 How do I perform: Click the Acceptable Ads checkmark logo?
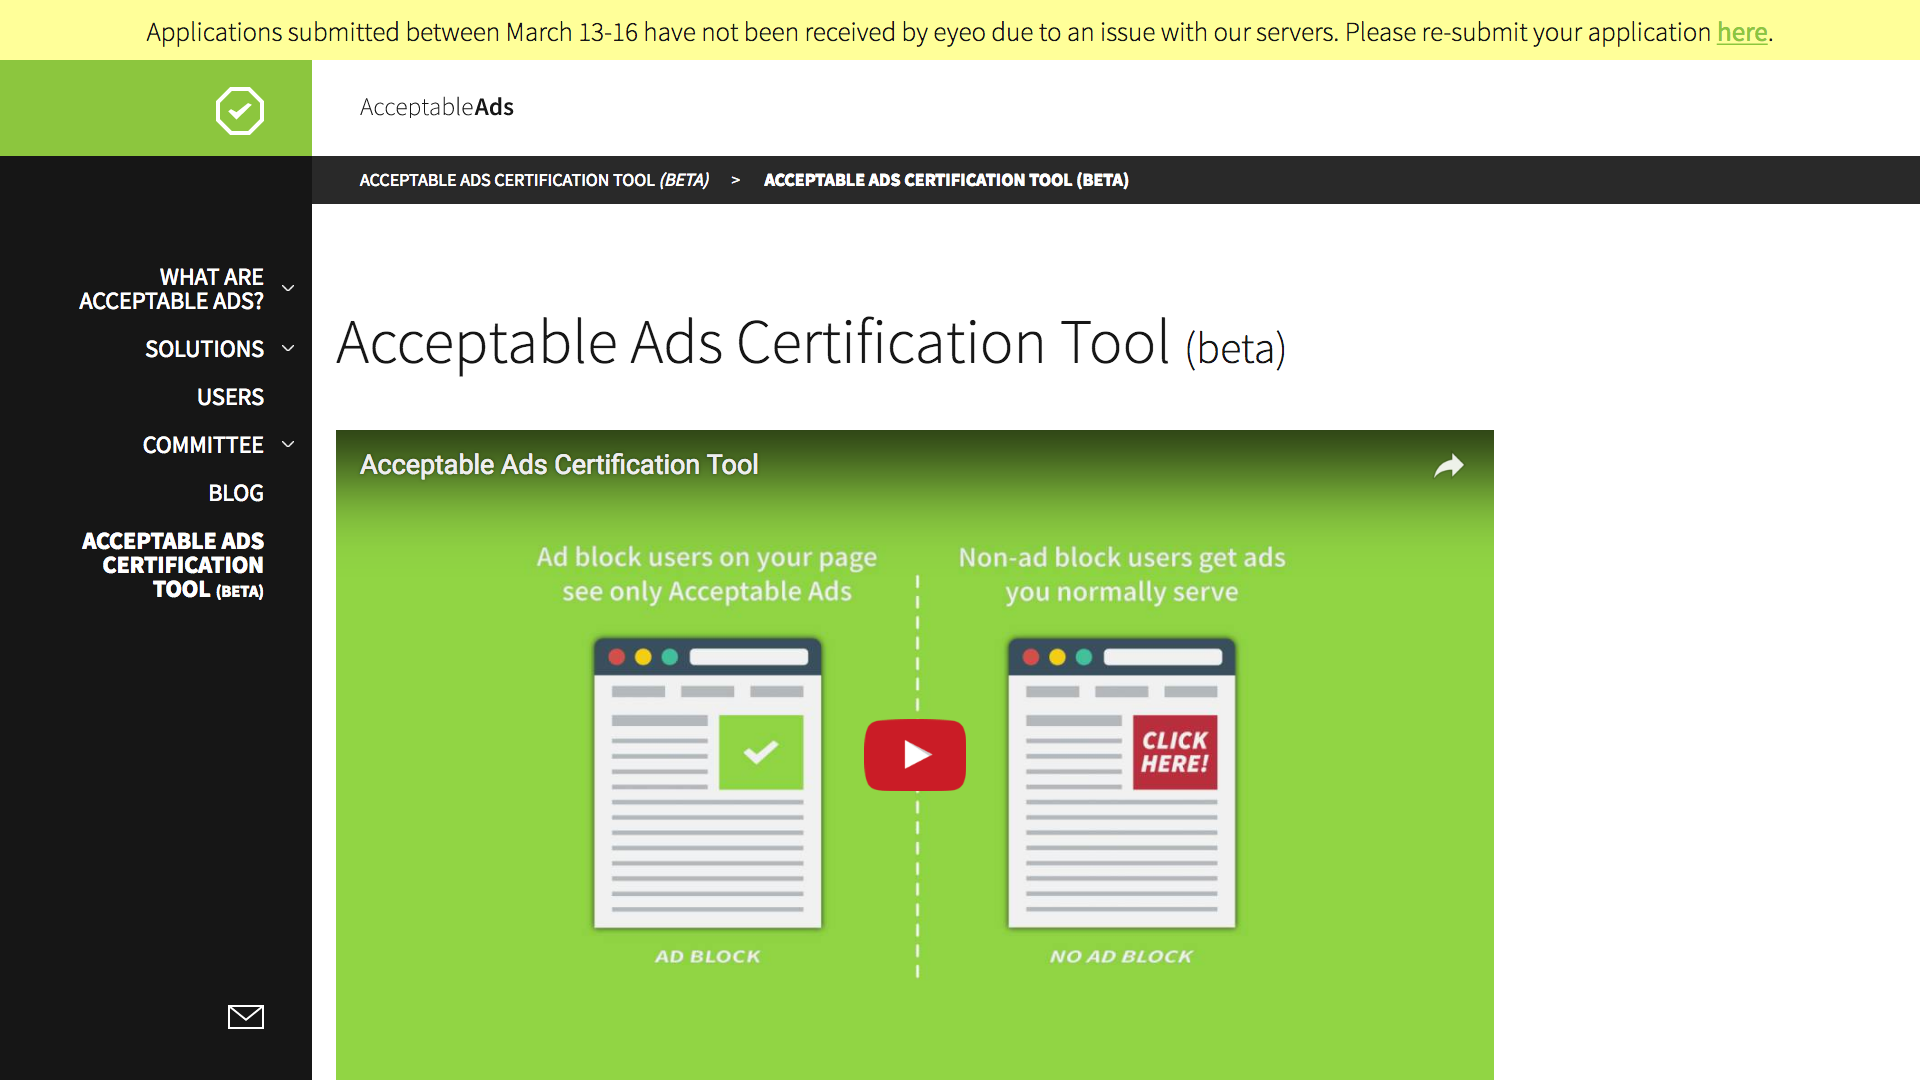(x=240, y=110)
